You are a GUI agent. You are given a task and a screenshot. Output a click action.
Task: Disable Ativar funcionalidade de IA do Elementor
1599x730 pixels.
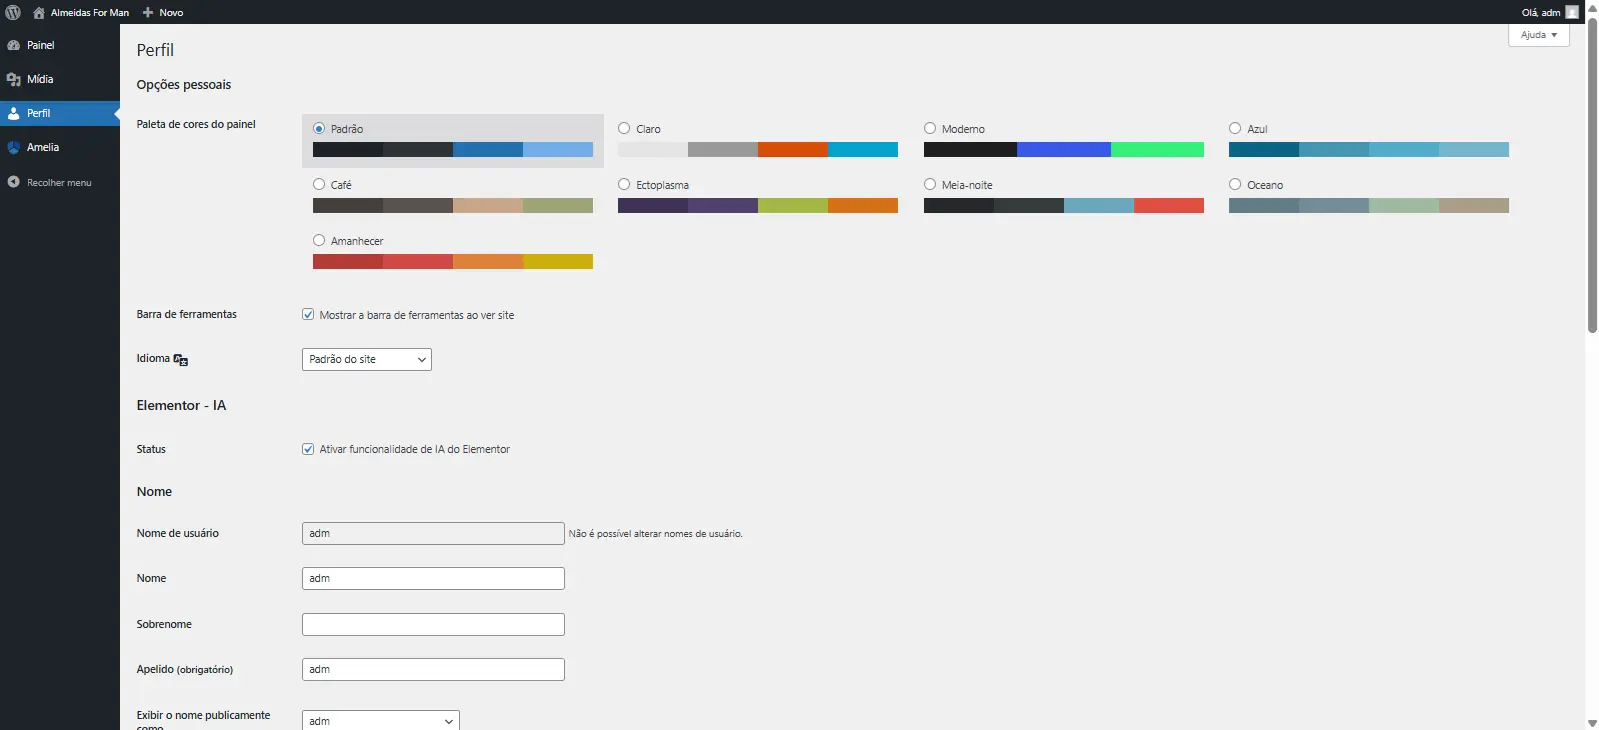[308, 449]
